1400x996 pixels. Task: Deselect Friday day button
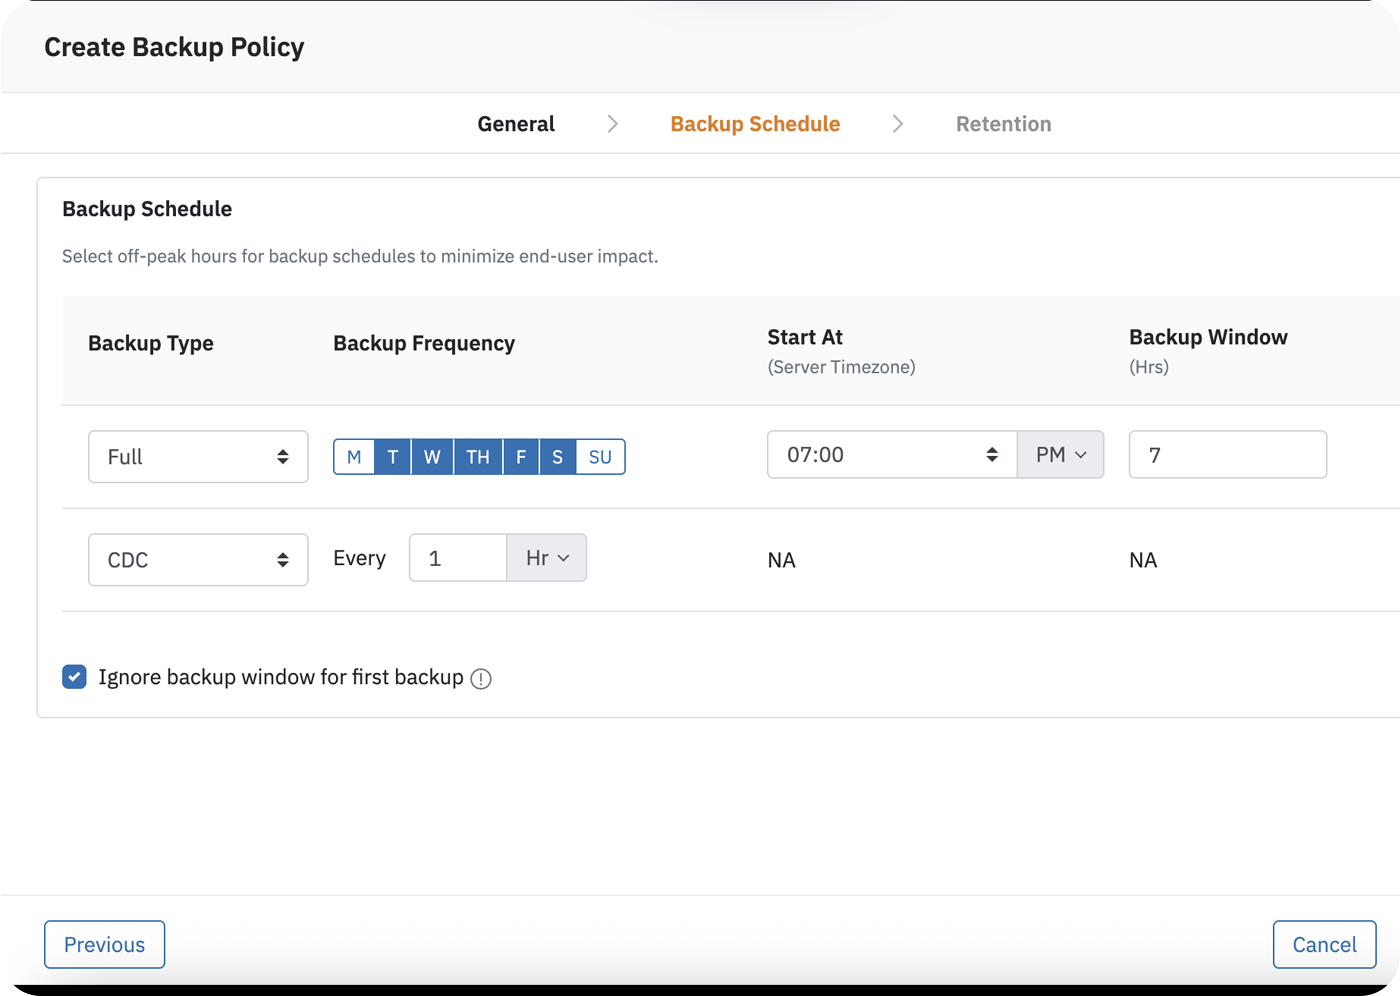coord(521,457)
